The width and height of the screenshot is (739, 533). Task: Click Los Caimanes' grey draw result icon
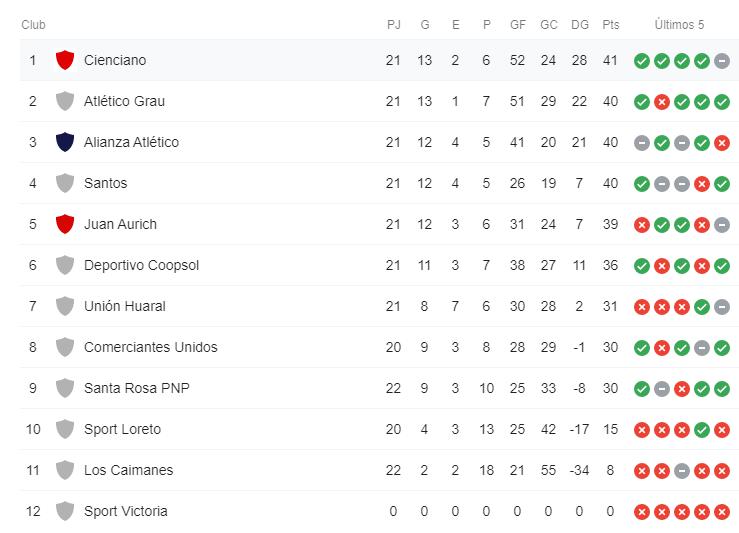coord(682,471)
